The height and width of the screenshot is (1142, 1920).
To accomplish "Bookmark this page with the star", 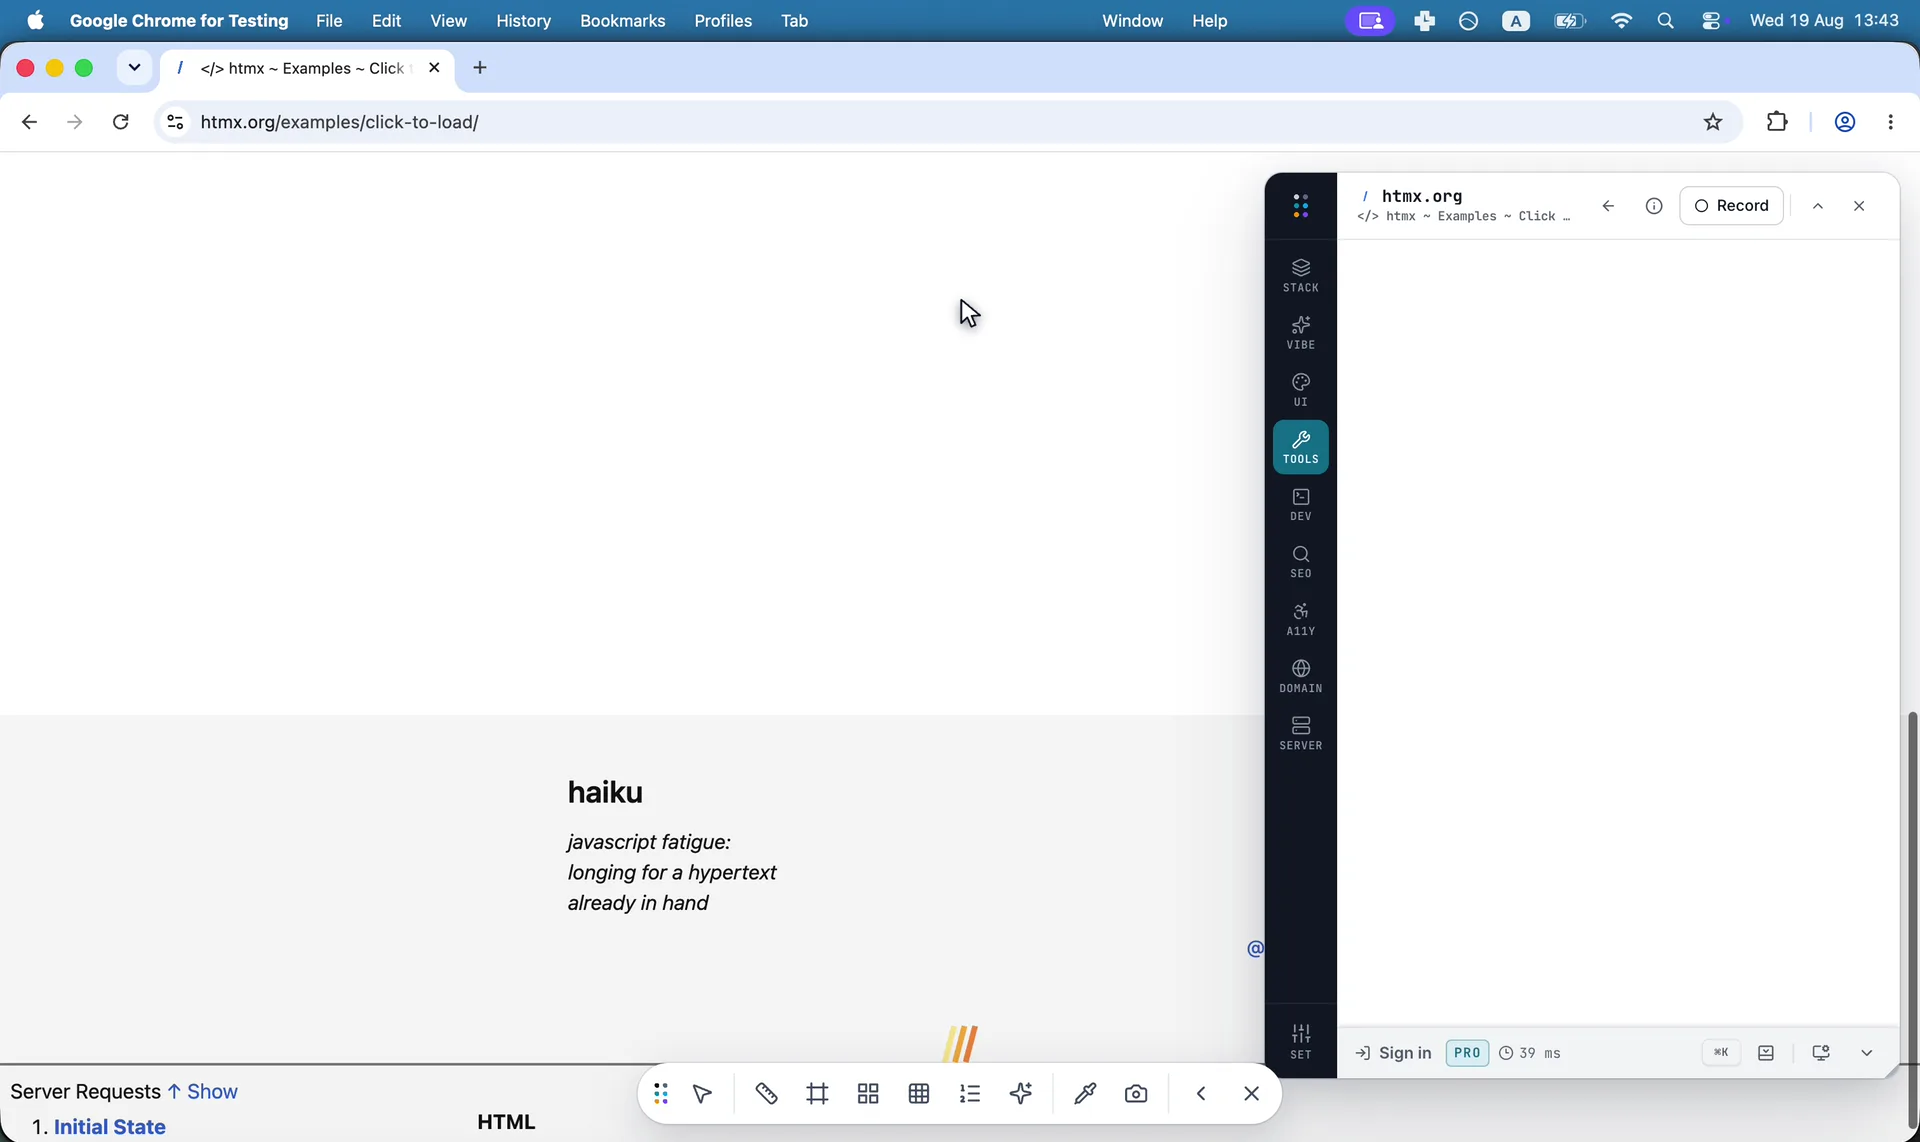I will (x=1713, y=122).
